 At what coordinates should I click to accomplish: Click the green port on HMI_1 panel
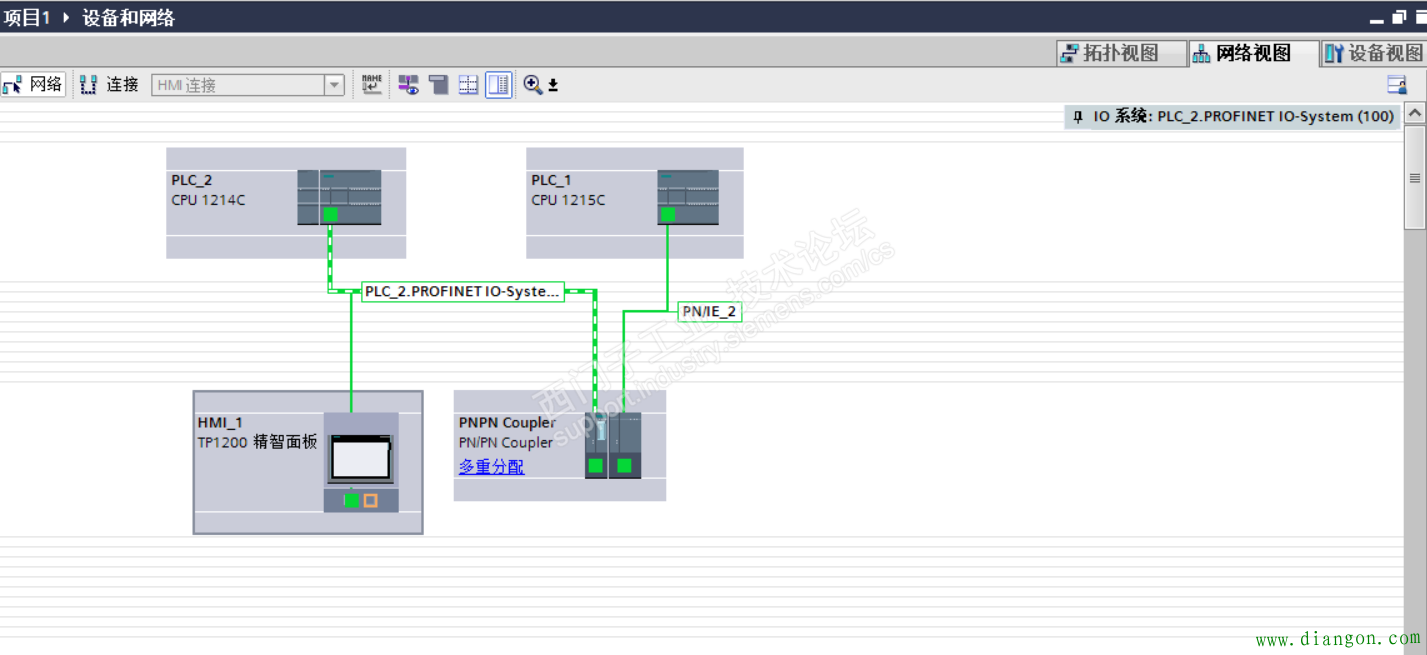tap(351, 500)
